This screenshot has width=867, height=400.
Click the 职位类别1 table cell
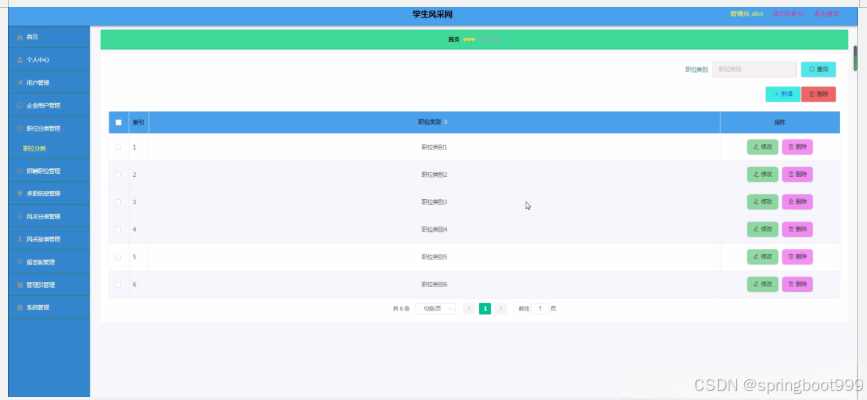(x=434, y=147)
